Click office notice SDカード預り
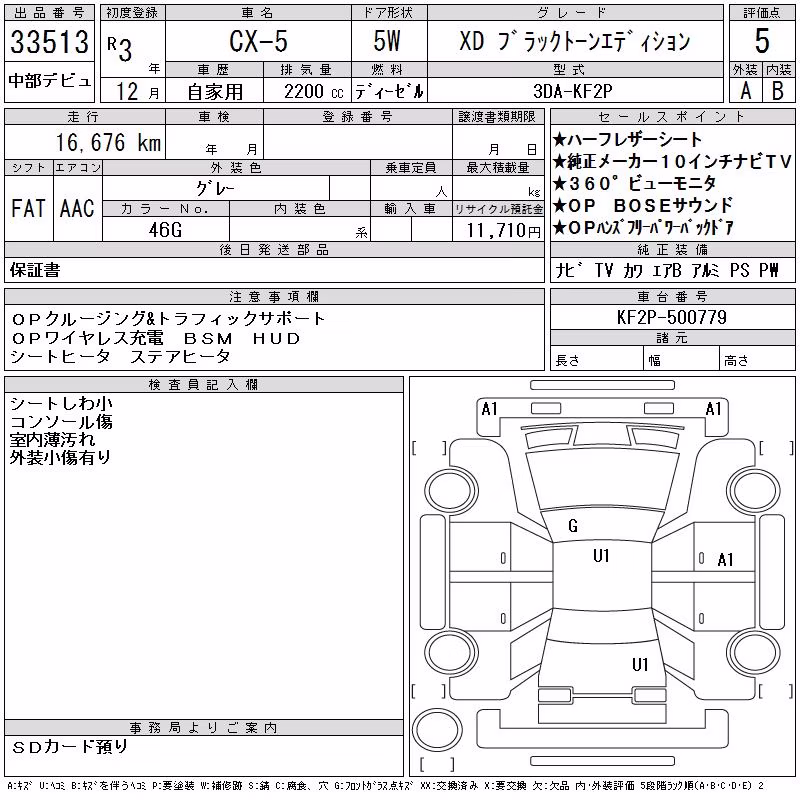 pyautogui.click(x=69, y=747)
